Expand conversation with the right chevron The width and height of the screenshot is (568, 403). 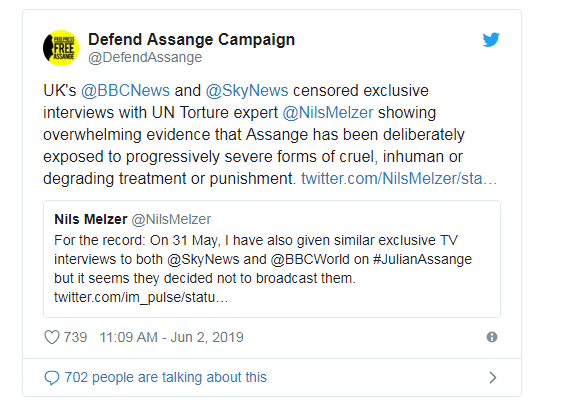point(493,378)
